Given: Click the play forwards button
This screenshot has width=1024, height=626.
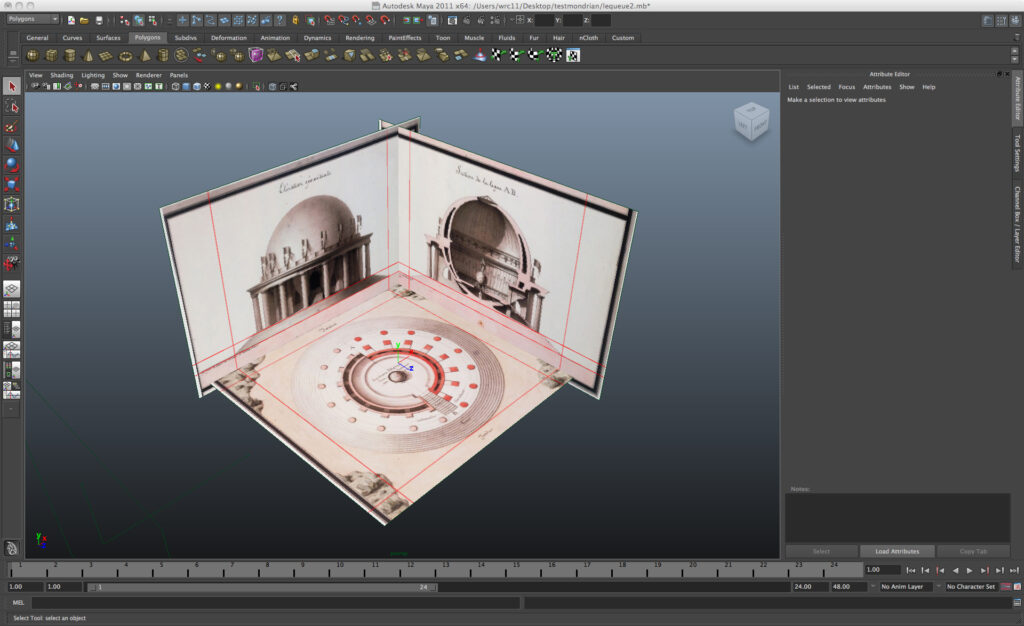Looking at the screenshot, I should pyautogui.click(x=969, y=570).
